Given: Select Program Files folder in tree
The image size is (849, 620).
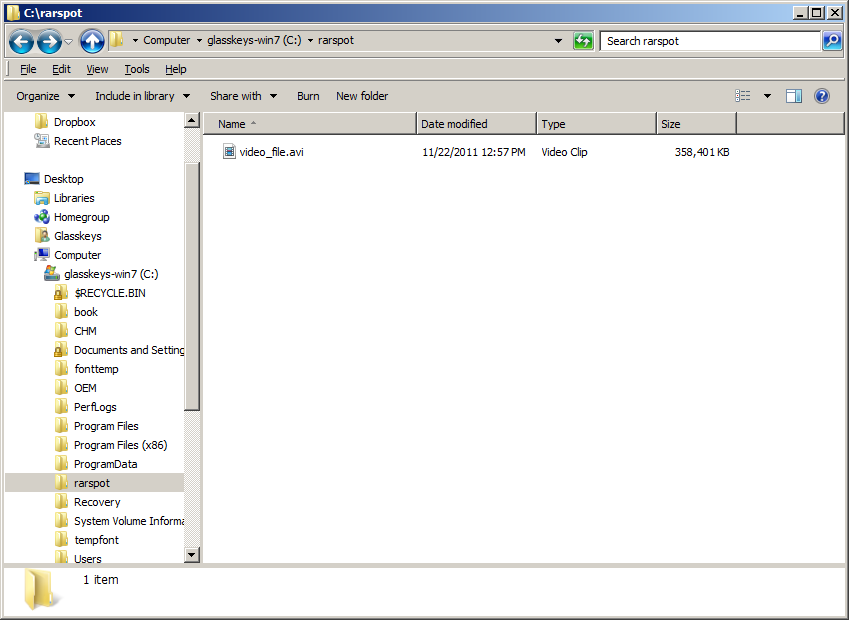Looking at the screenshot, I should (106, 426).
